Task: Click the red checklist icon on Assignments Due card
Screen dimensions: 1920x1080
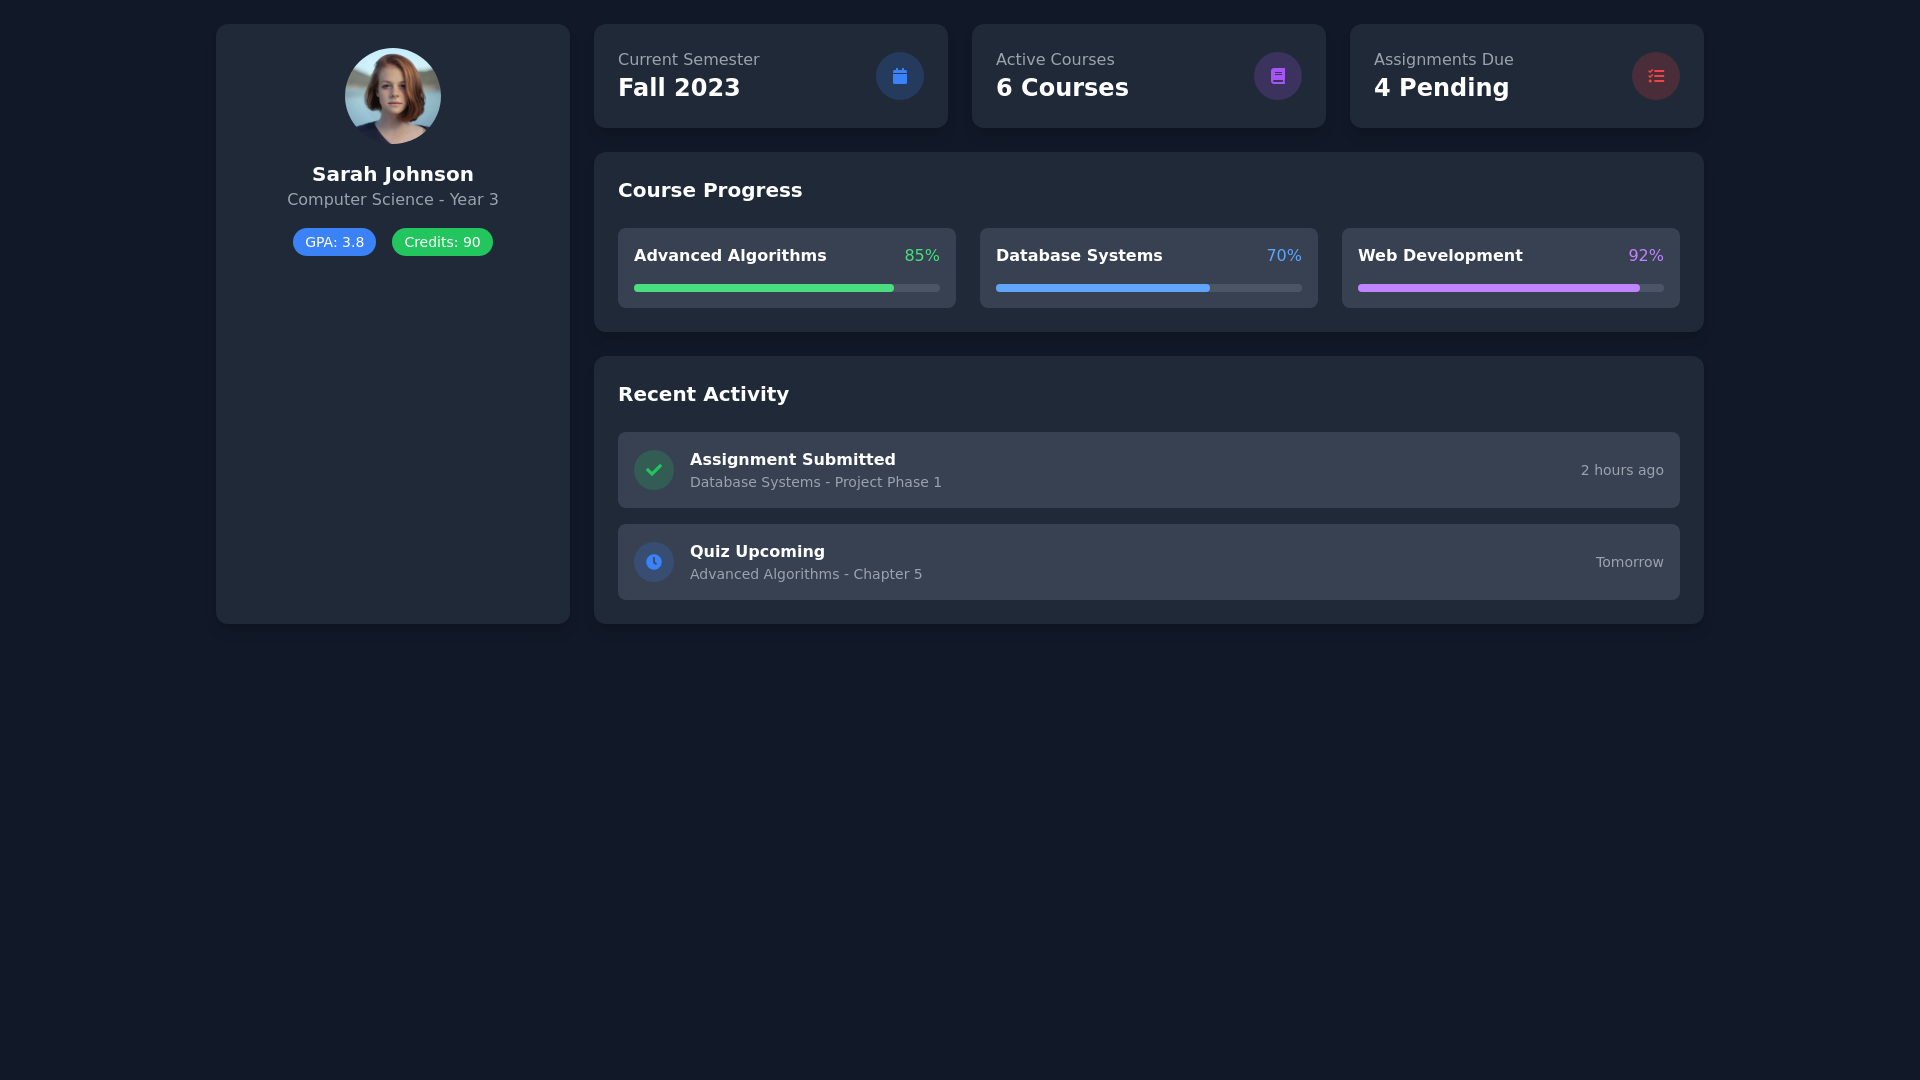Action: [x=1655, y=75]
